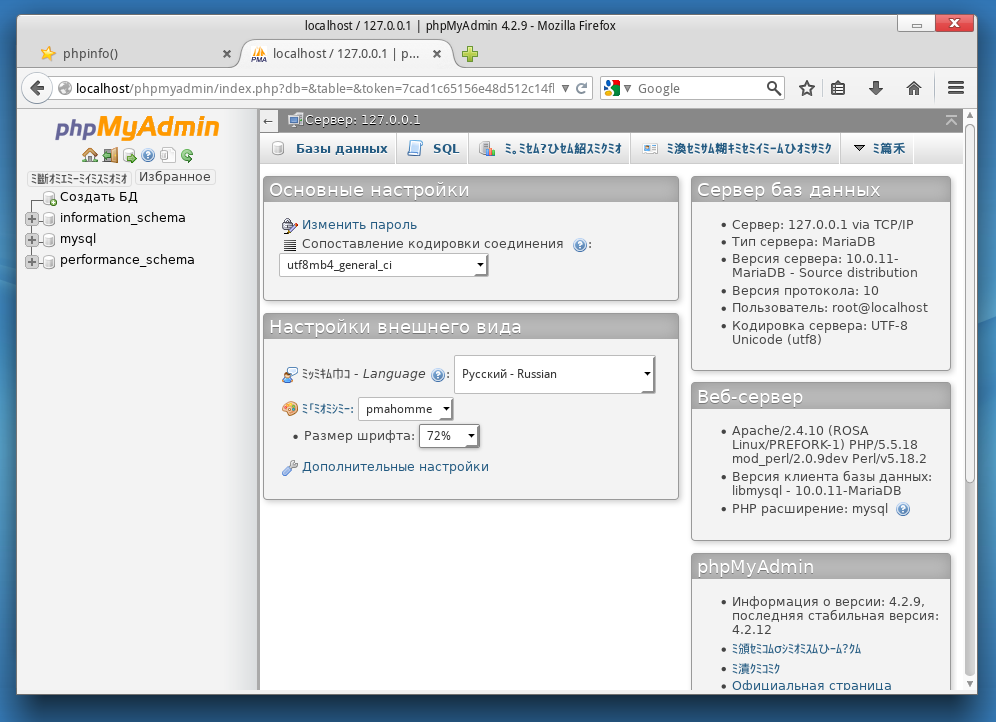Click the first garbled link under phpMyAdmin version info
Screen dimensions: 996x722
[796, 649]
